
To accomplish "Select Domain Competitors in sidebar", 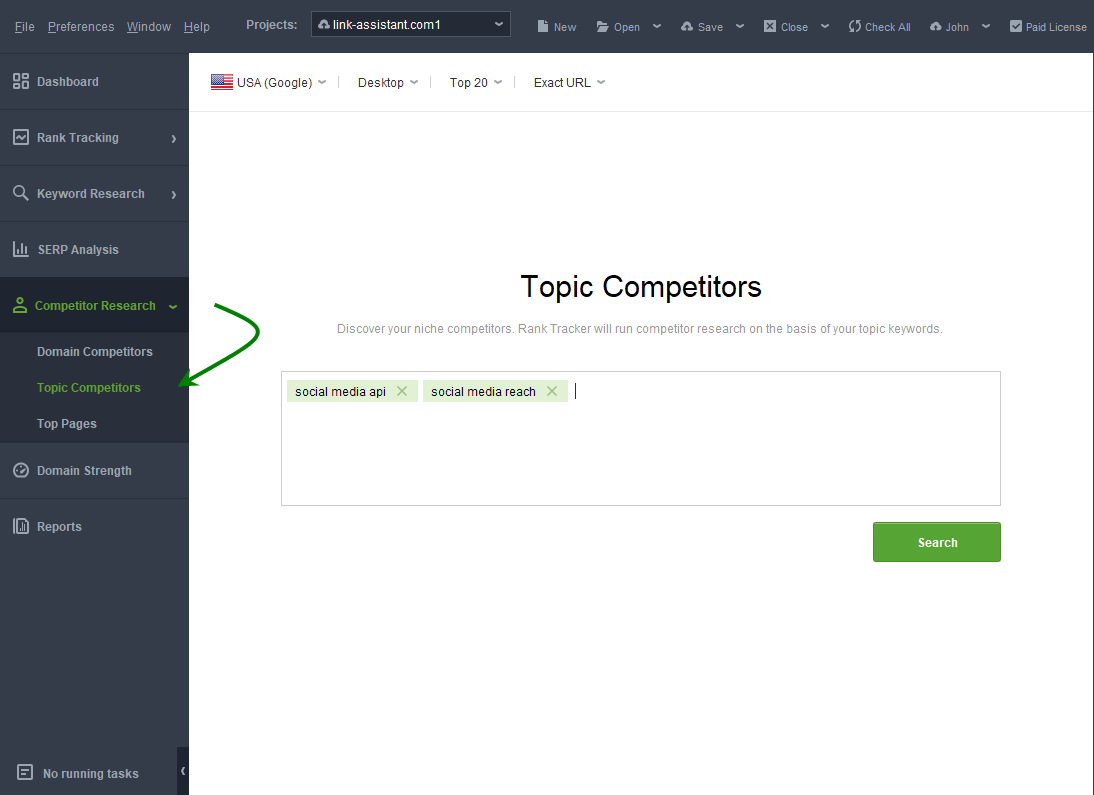I will pos(95,352).
